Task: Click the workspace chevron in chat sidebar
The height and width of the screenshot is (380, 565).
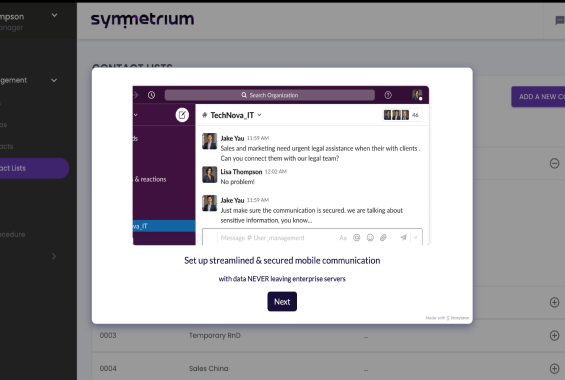Action: (135, 115)
